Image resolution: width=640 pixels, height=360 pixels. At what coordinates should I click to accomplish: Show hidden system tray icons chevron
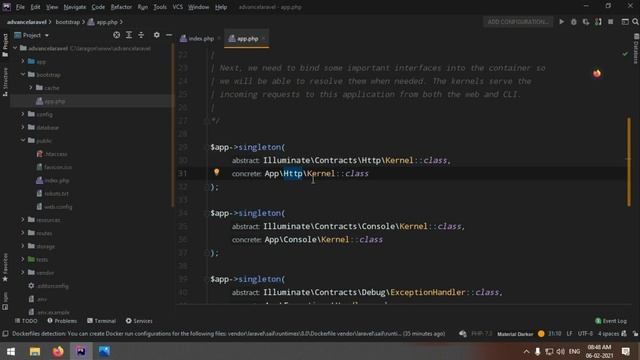[527, 351]
